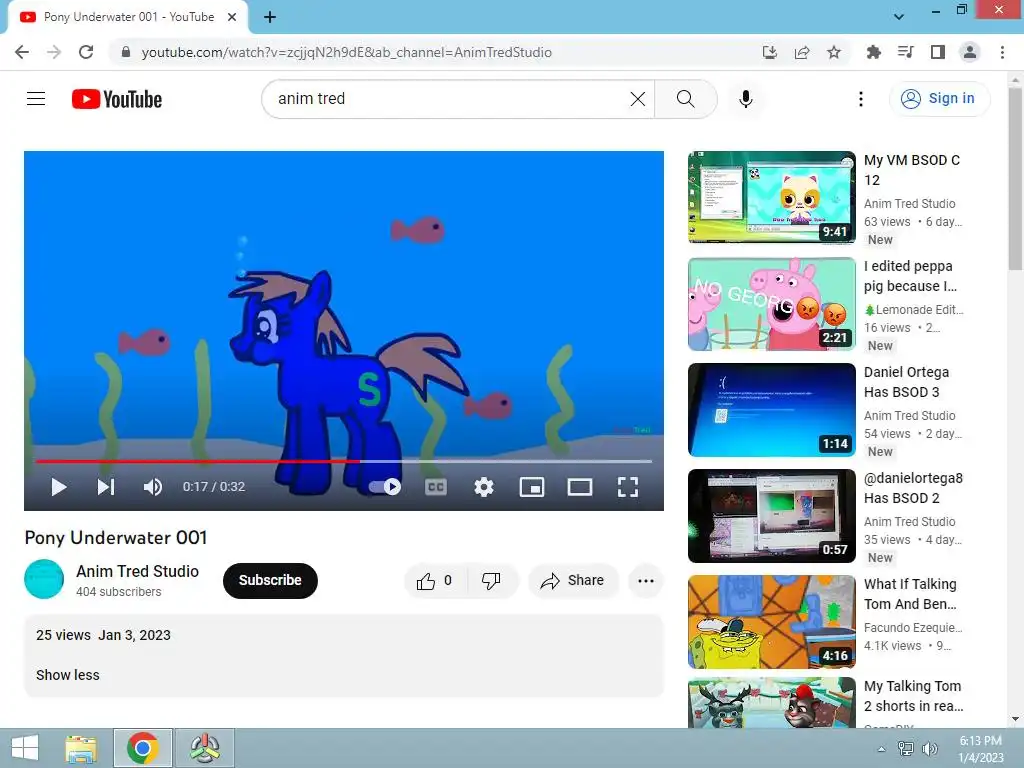Open the tab search chevron
This screenshot has height=768, width=1024.
click(x=899, y=17)
